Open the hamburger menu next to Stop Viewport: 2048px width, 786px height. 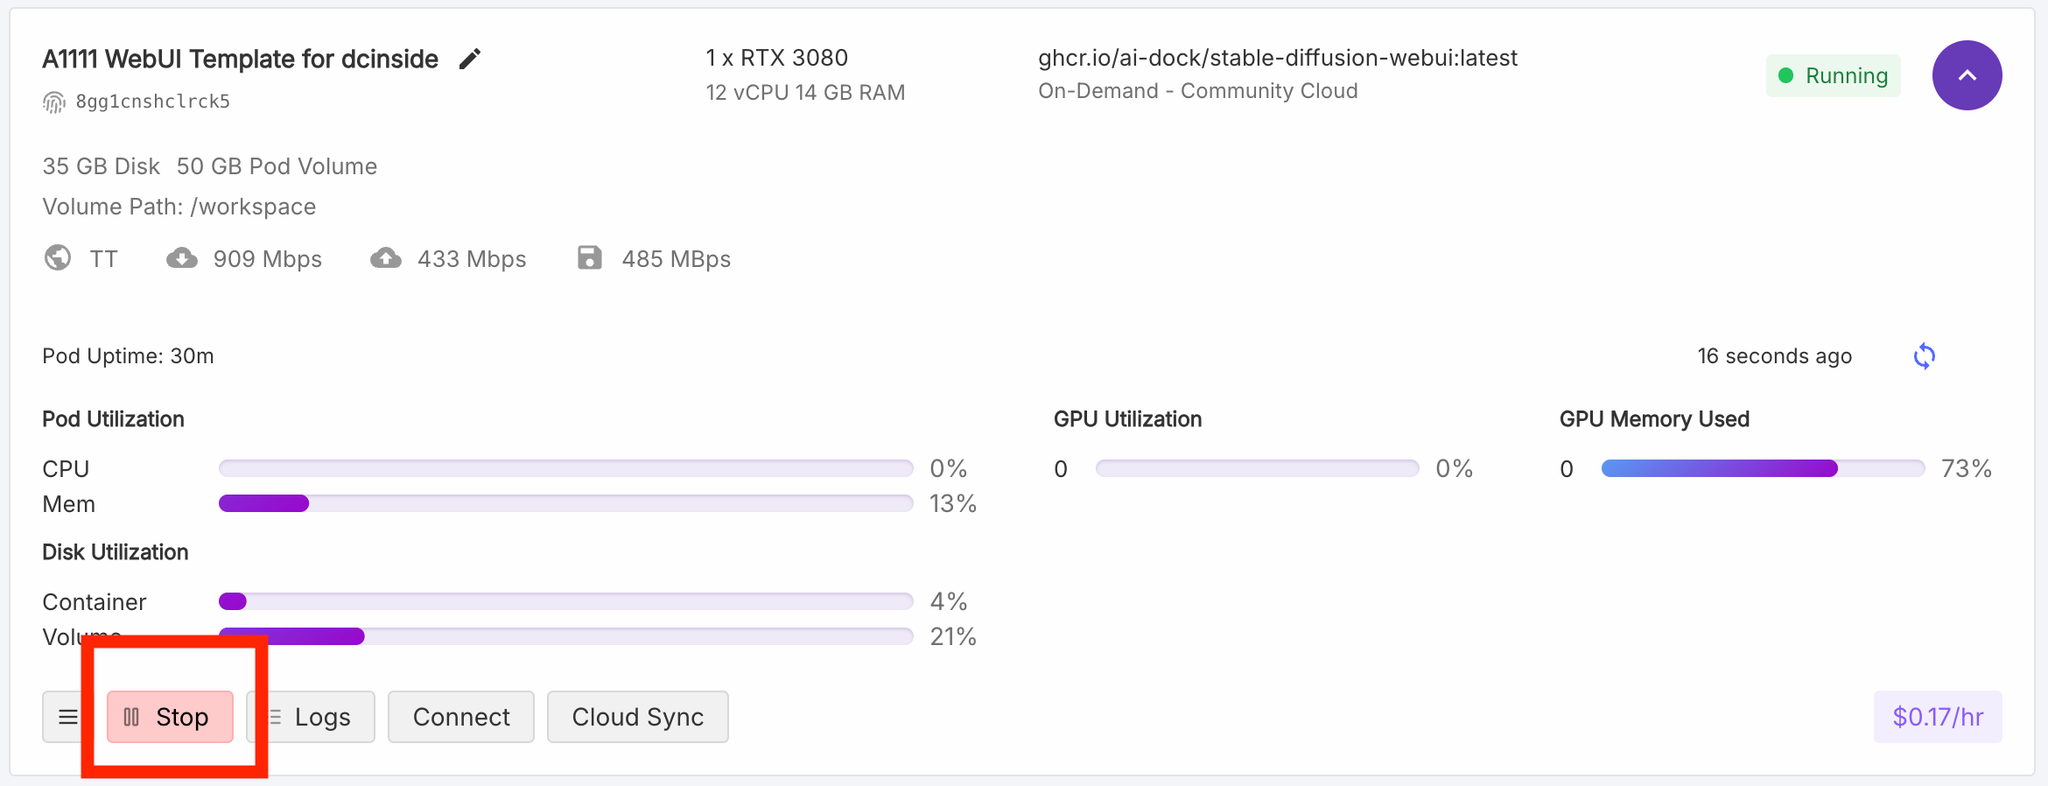pos(68,717)
